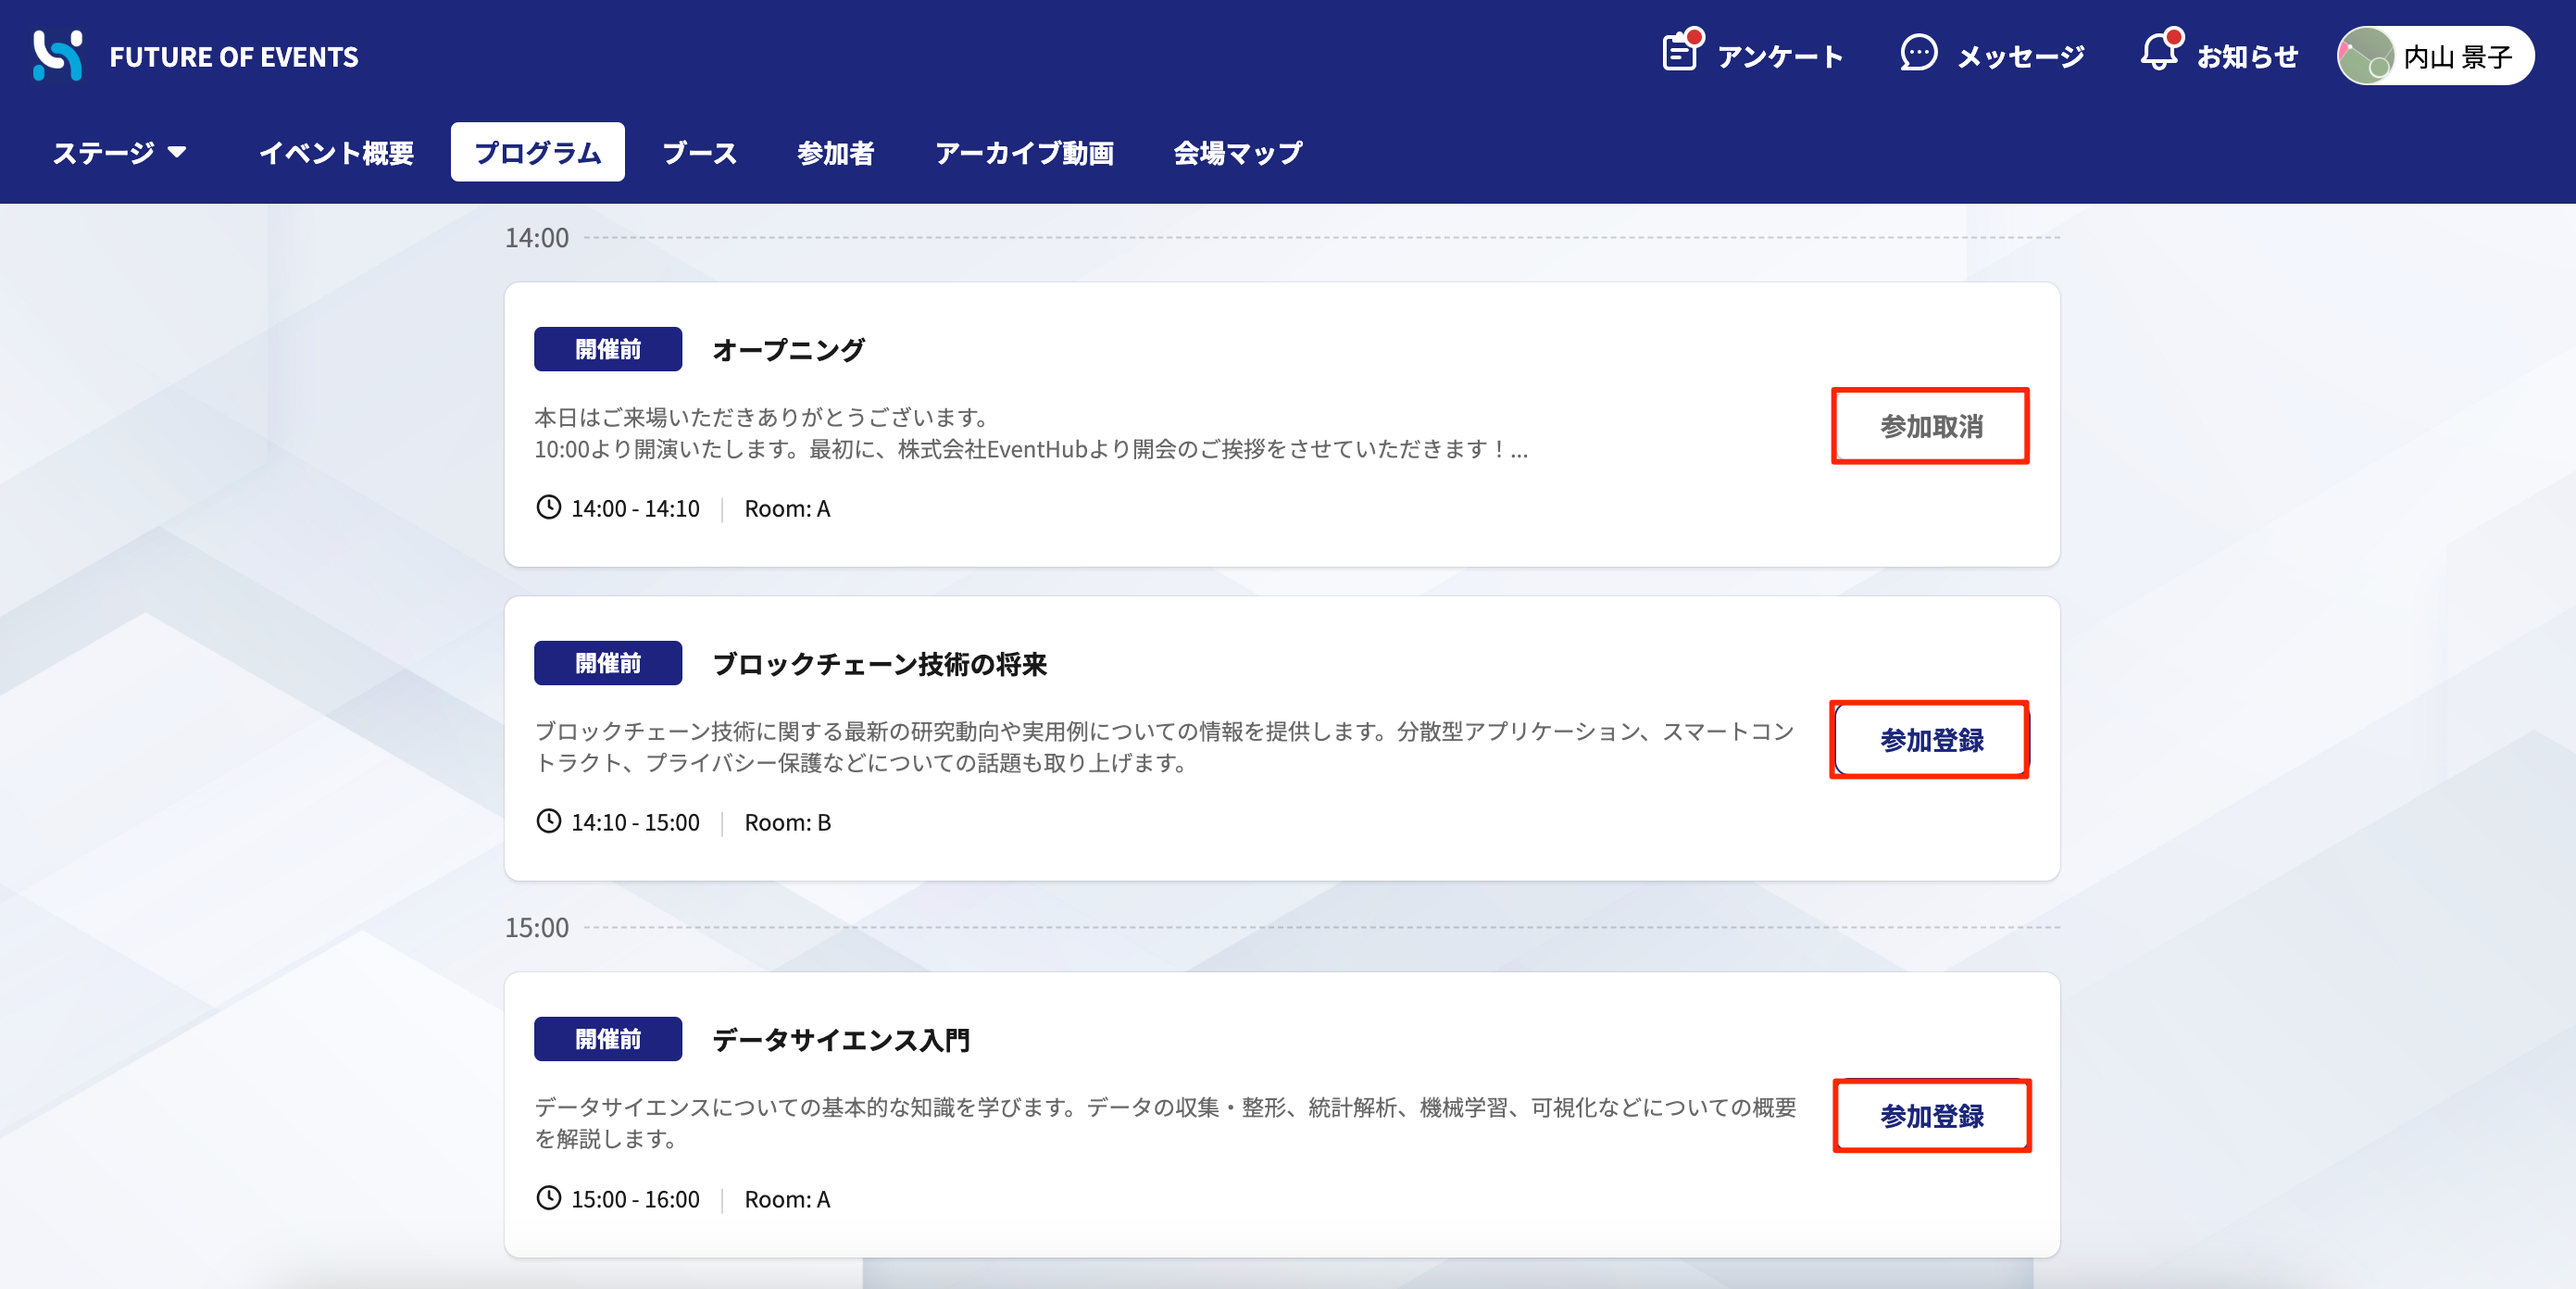Viewport: 2576px width, 1289px height.
Task: Click the 開催前 badge on オープニング
Action: (608, 349)
